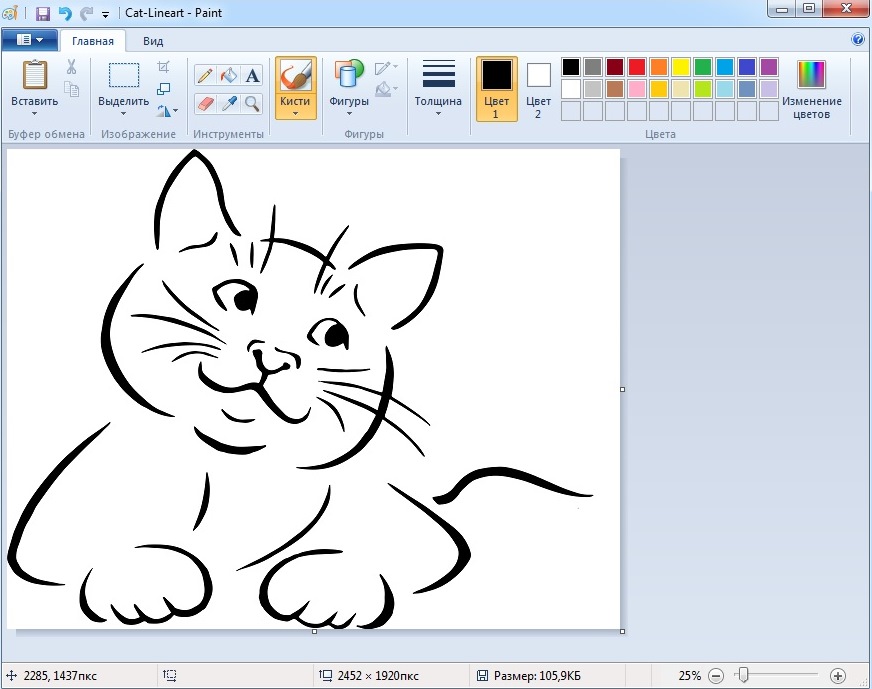Open the blue Paint file menu button
Image resolution: width=872 pixels, height=689 pixels.
(x=29, y=40)
